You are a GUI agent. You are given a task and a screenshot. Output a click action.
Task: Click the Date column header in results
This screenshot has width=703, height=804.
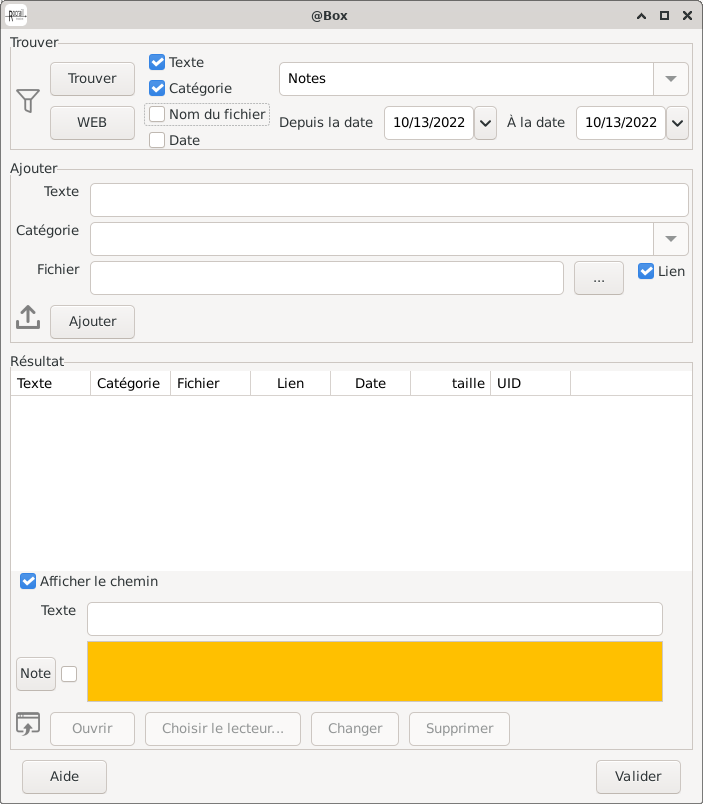pyautogui.click(x=370, y=383)
